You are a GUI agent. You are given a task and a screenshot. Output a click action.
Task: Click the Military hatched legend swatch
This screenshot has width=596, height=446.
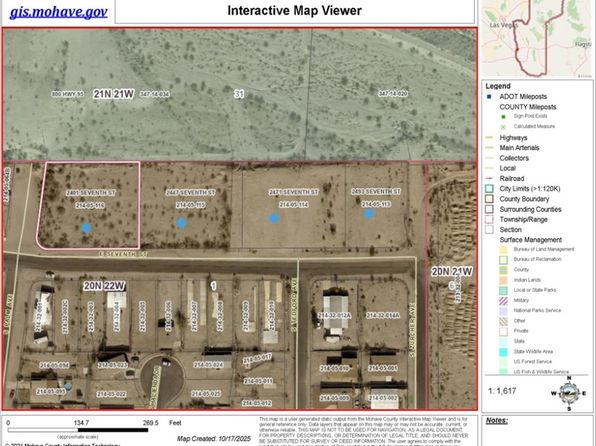pyautogui.click(x=503, y=301)
